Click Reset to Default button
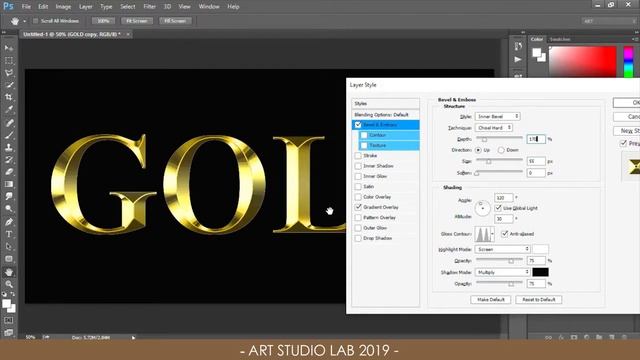 (x=539, y=300)
